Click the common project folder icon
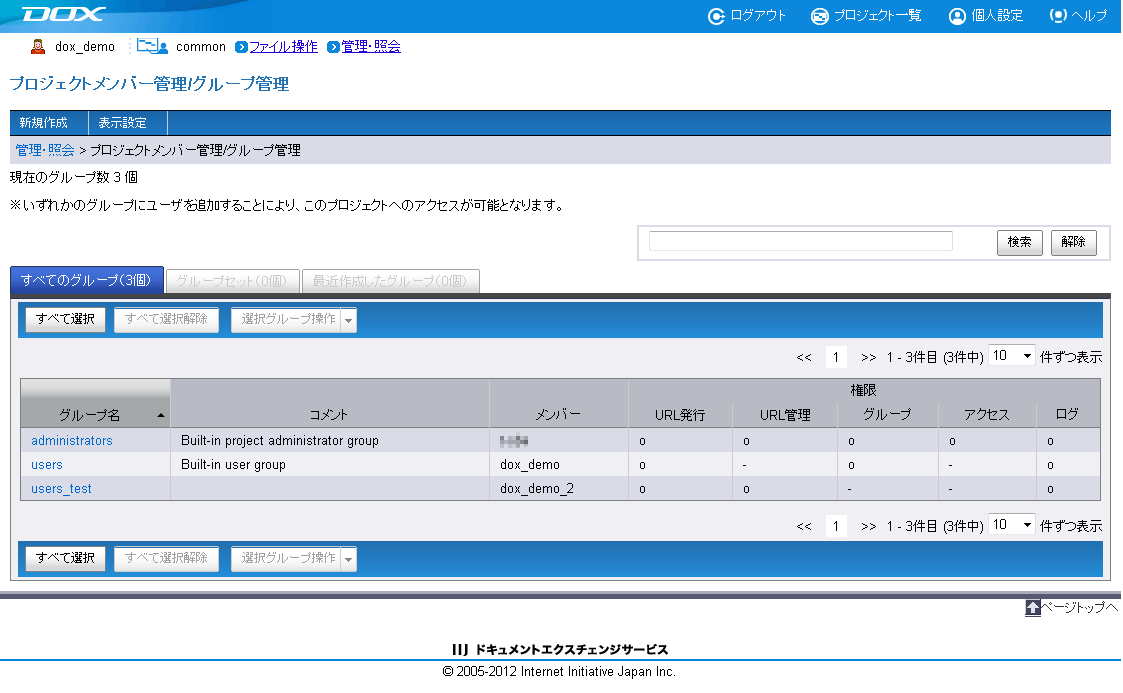1123x693 pixels. (152, 46)
